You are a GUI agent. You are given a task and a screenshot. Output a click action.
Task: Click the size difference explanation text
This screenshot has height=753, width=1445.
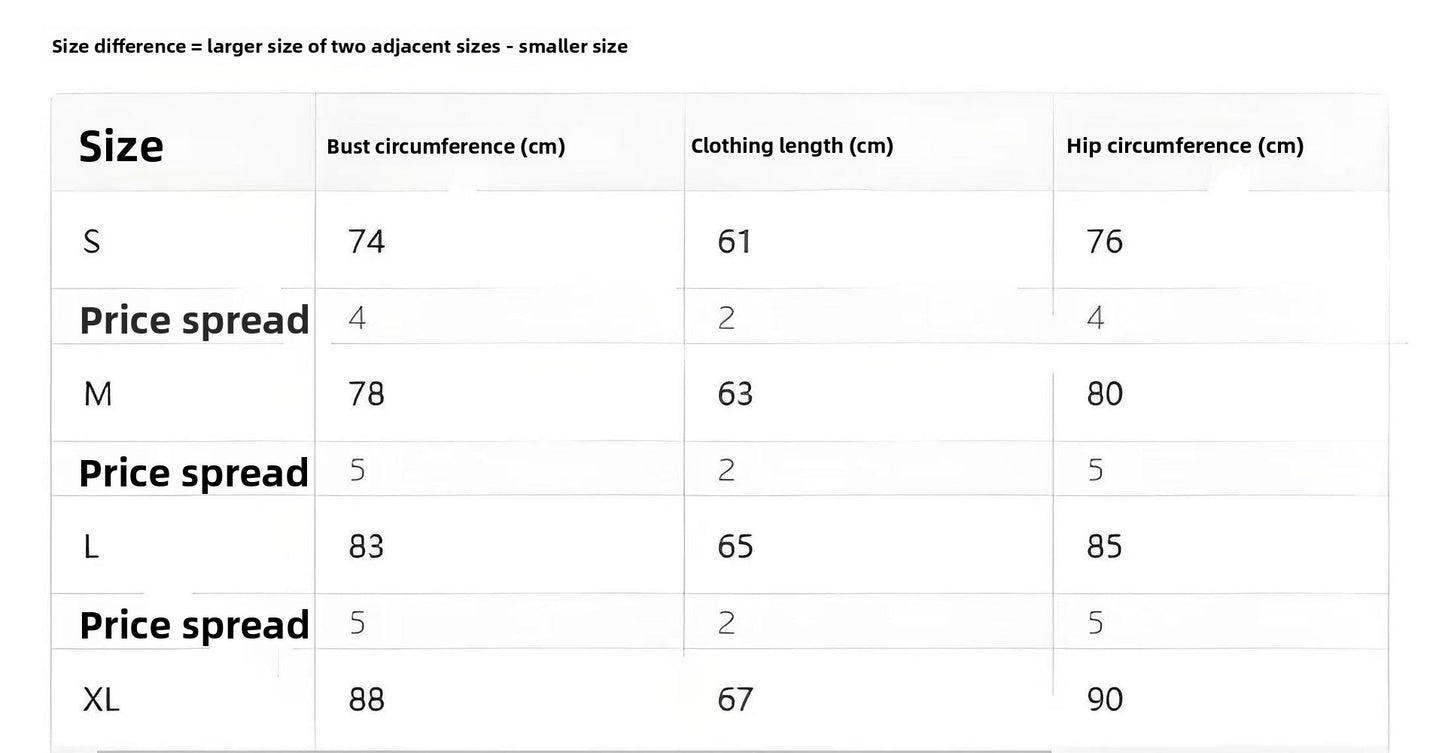[340, 46]
